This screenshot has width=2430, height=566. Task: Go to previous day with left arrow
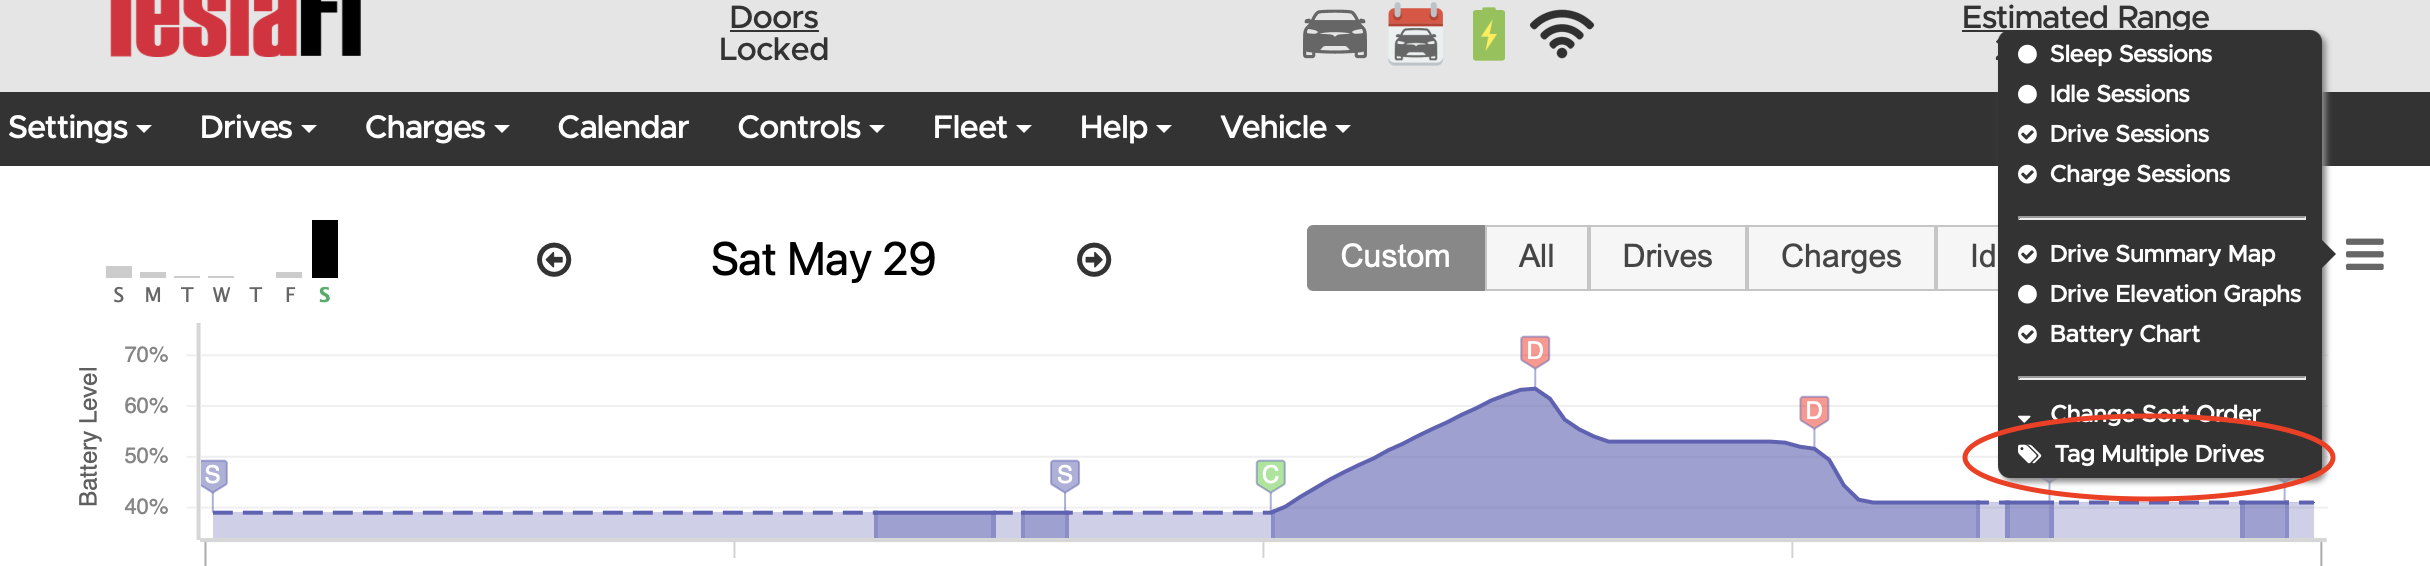tap(554, 260)
